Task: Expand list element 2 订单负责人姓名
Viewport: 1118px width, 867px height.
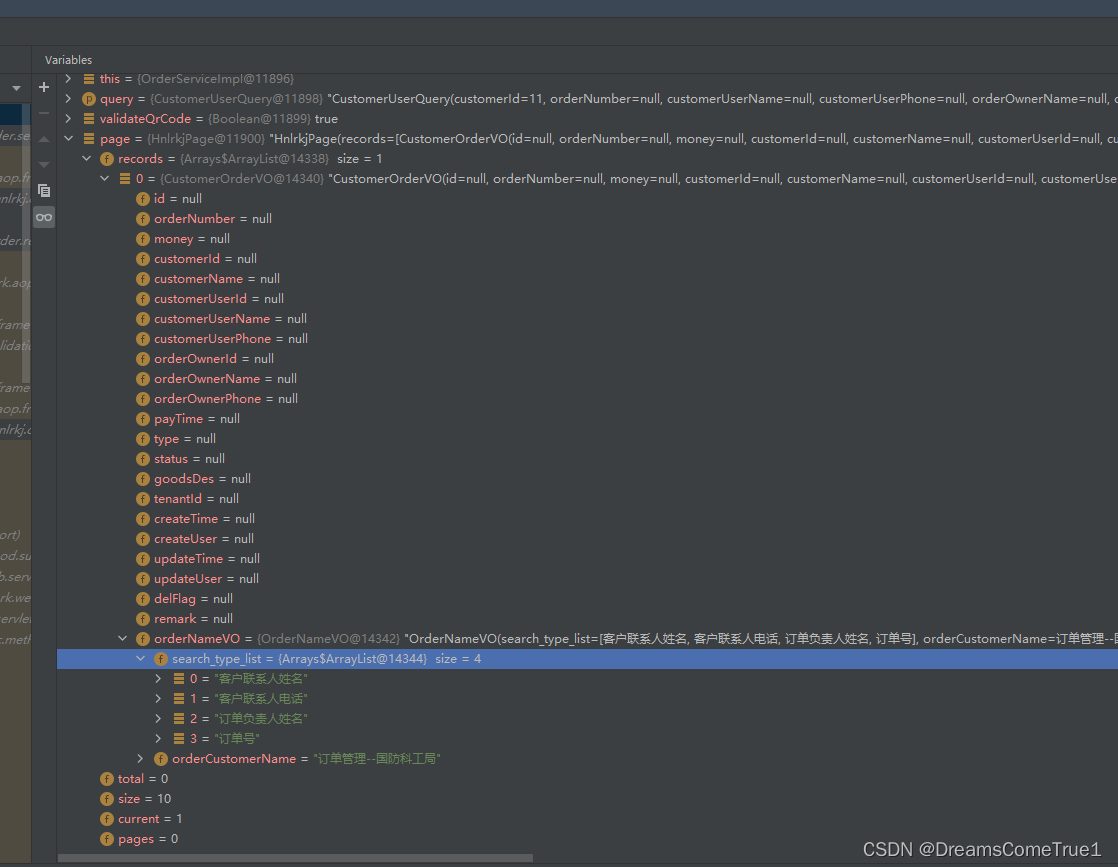Action: [x=158, y=719]
